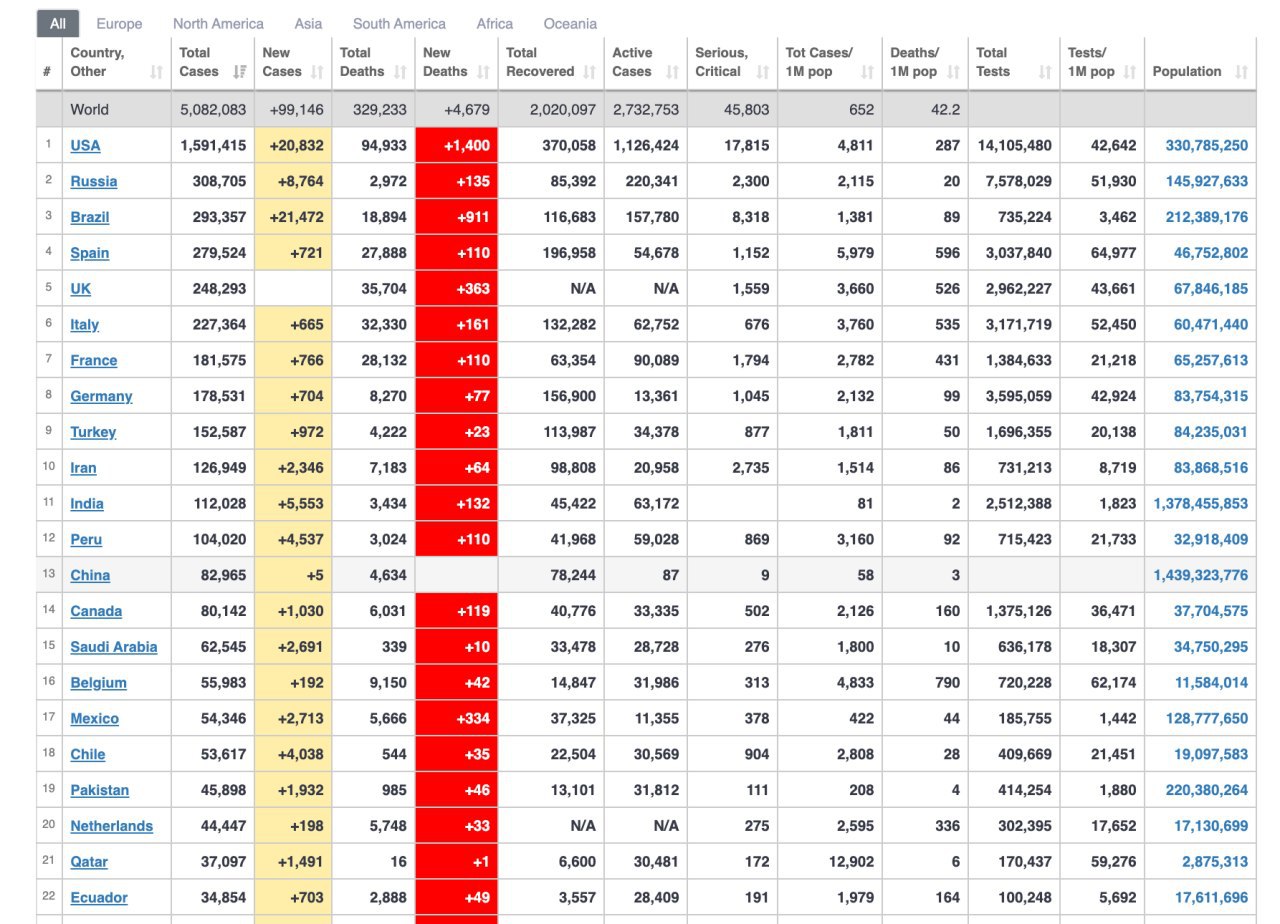
Task: Click USA total tests 14,105,480
Action: pos(1014,145)
